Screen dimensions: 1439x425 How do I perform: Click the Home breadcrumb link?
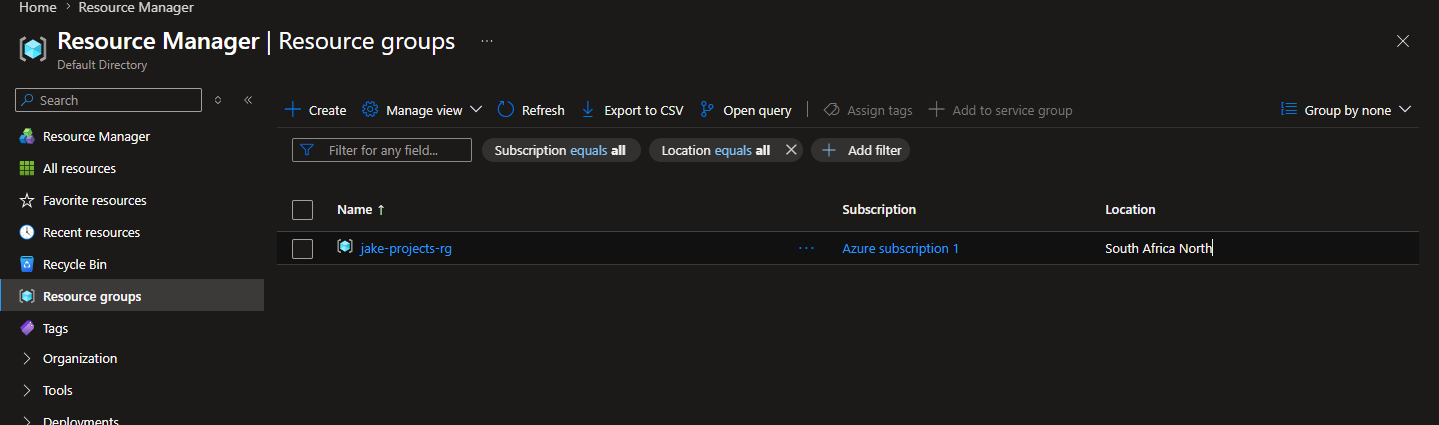[x=37, y=7]
